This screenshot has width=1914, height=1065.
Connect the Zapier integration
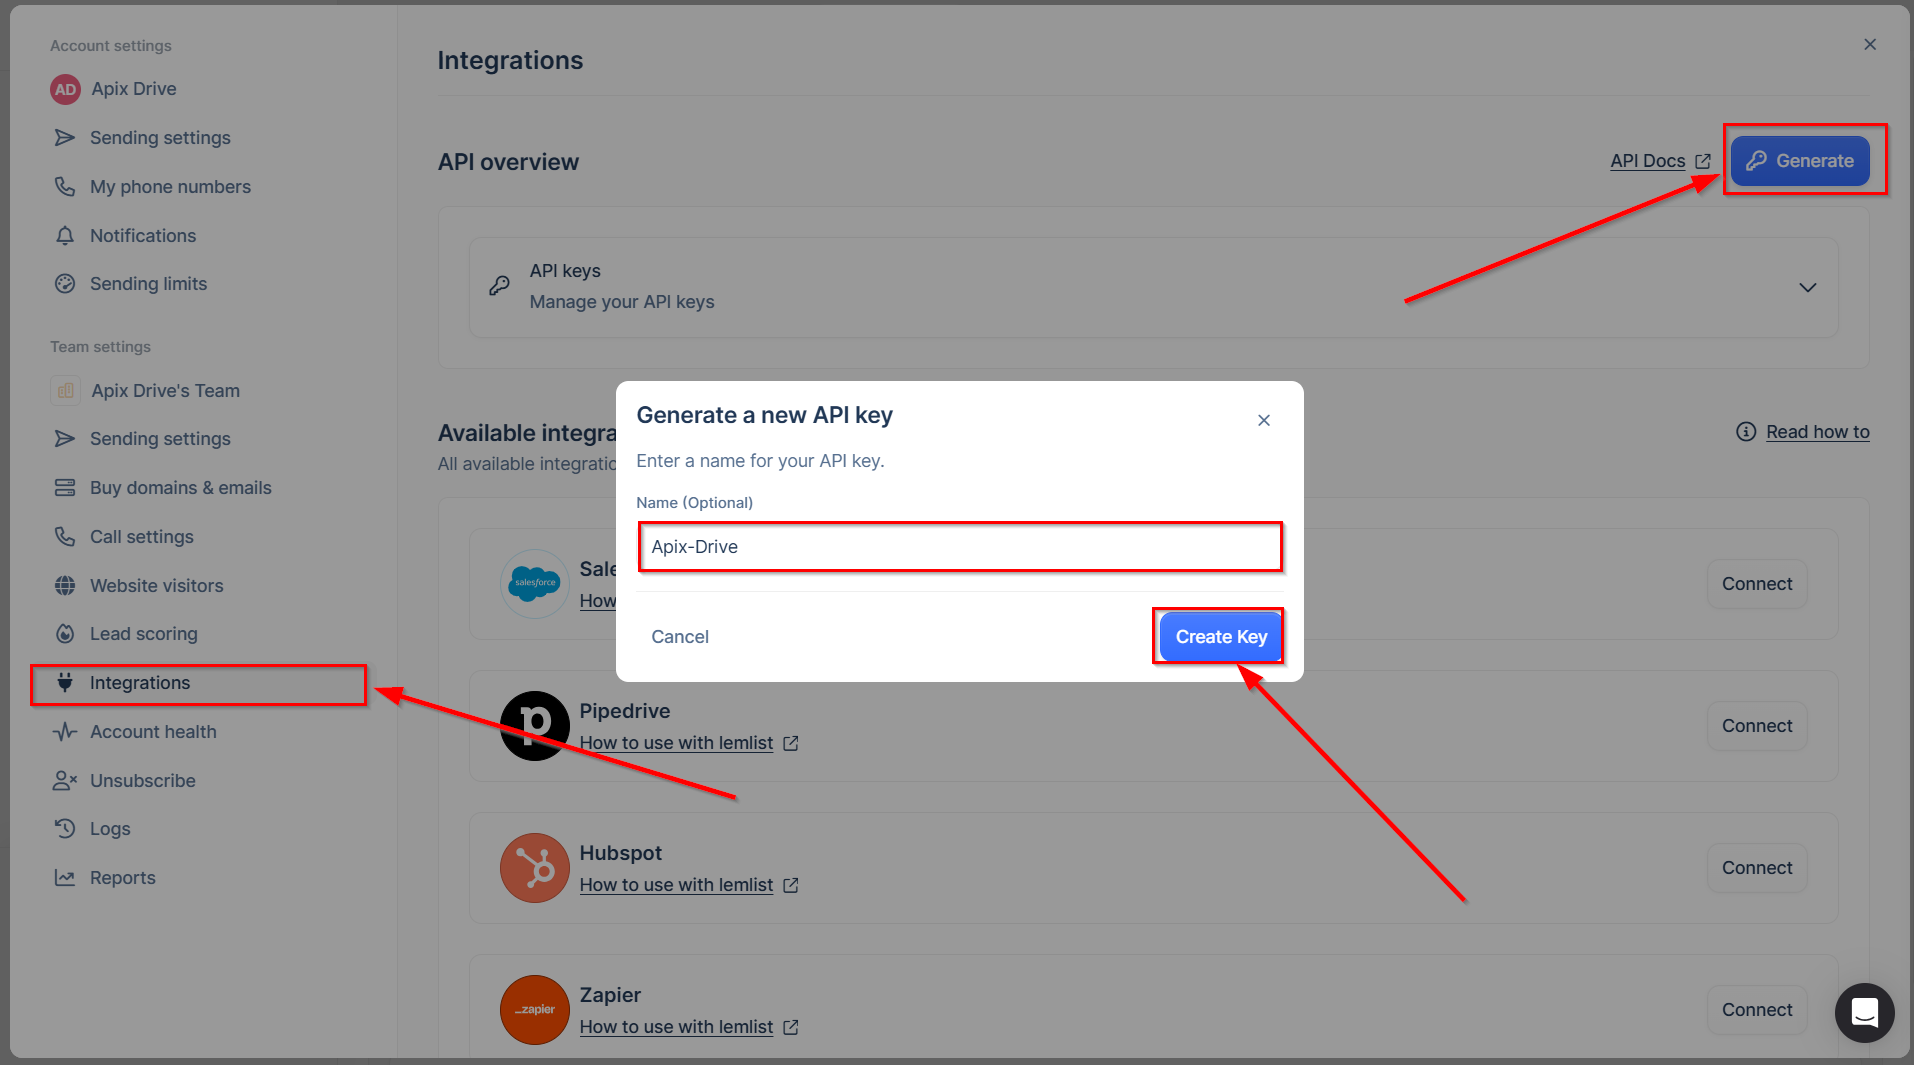click(x=1757, y=1009)
